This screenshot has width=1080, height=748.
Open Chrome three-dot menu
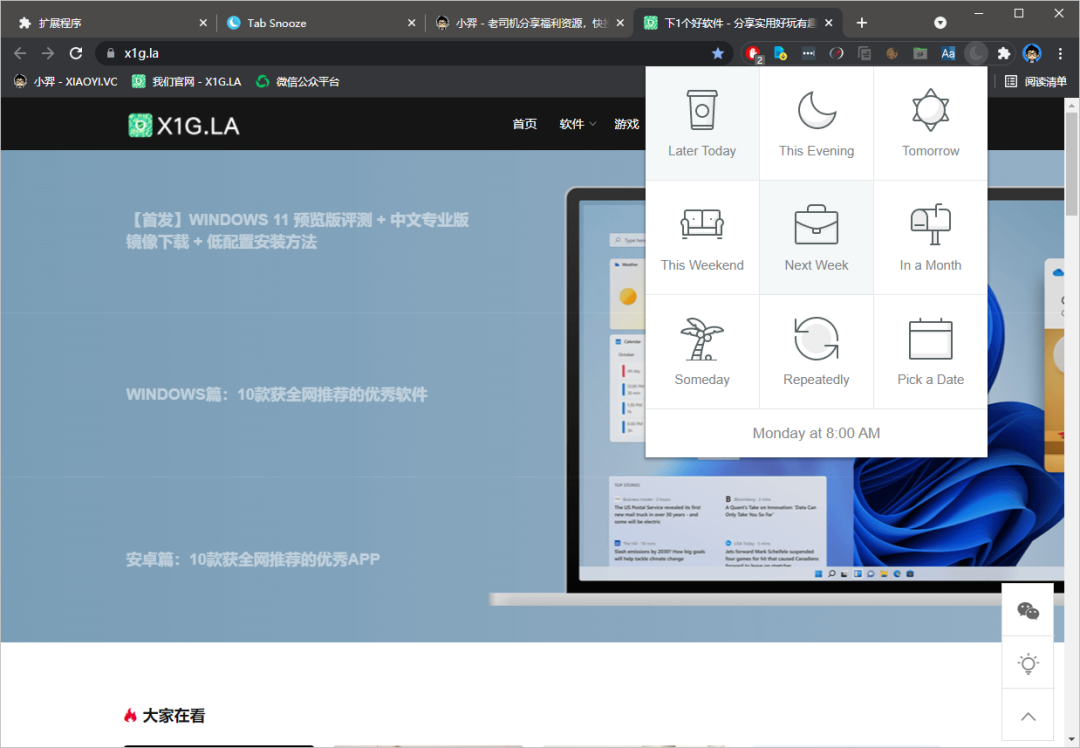[1060, 53]
